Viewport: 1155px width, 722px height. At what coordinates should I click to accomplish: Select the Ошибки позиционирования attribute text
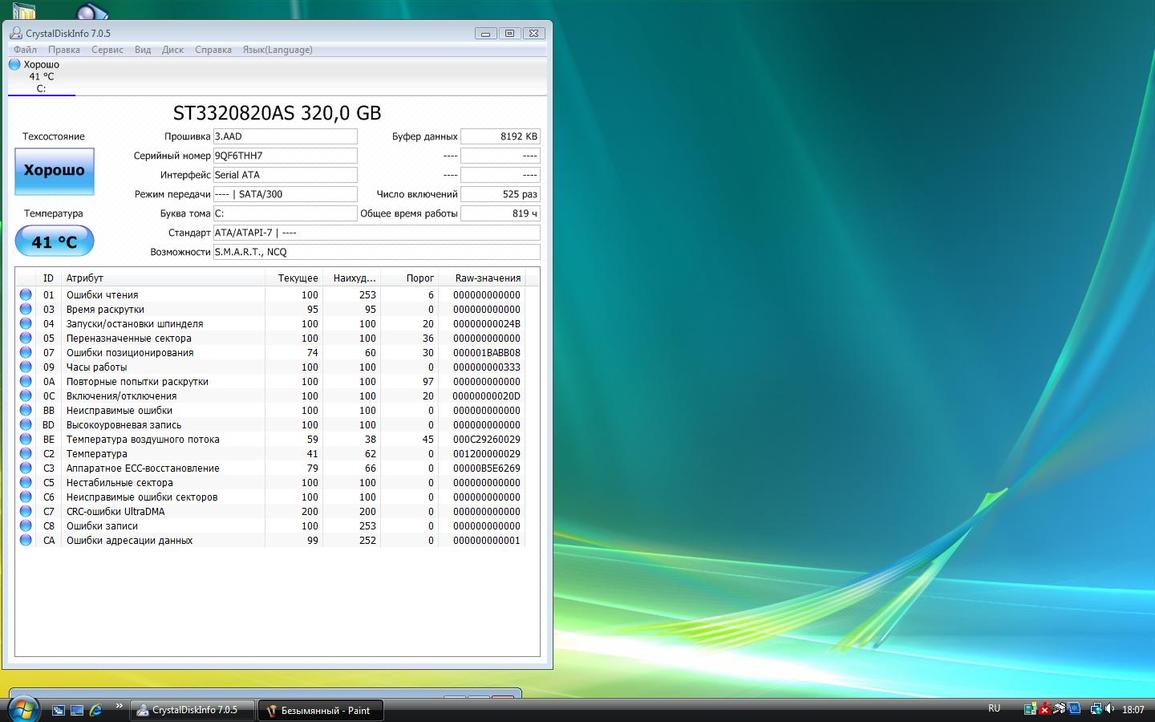pos(130,352)
